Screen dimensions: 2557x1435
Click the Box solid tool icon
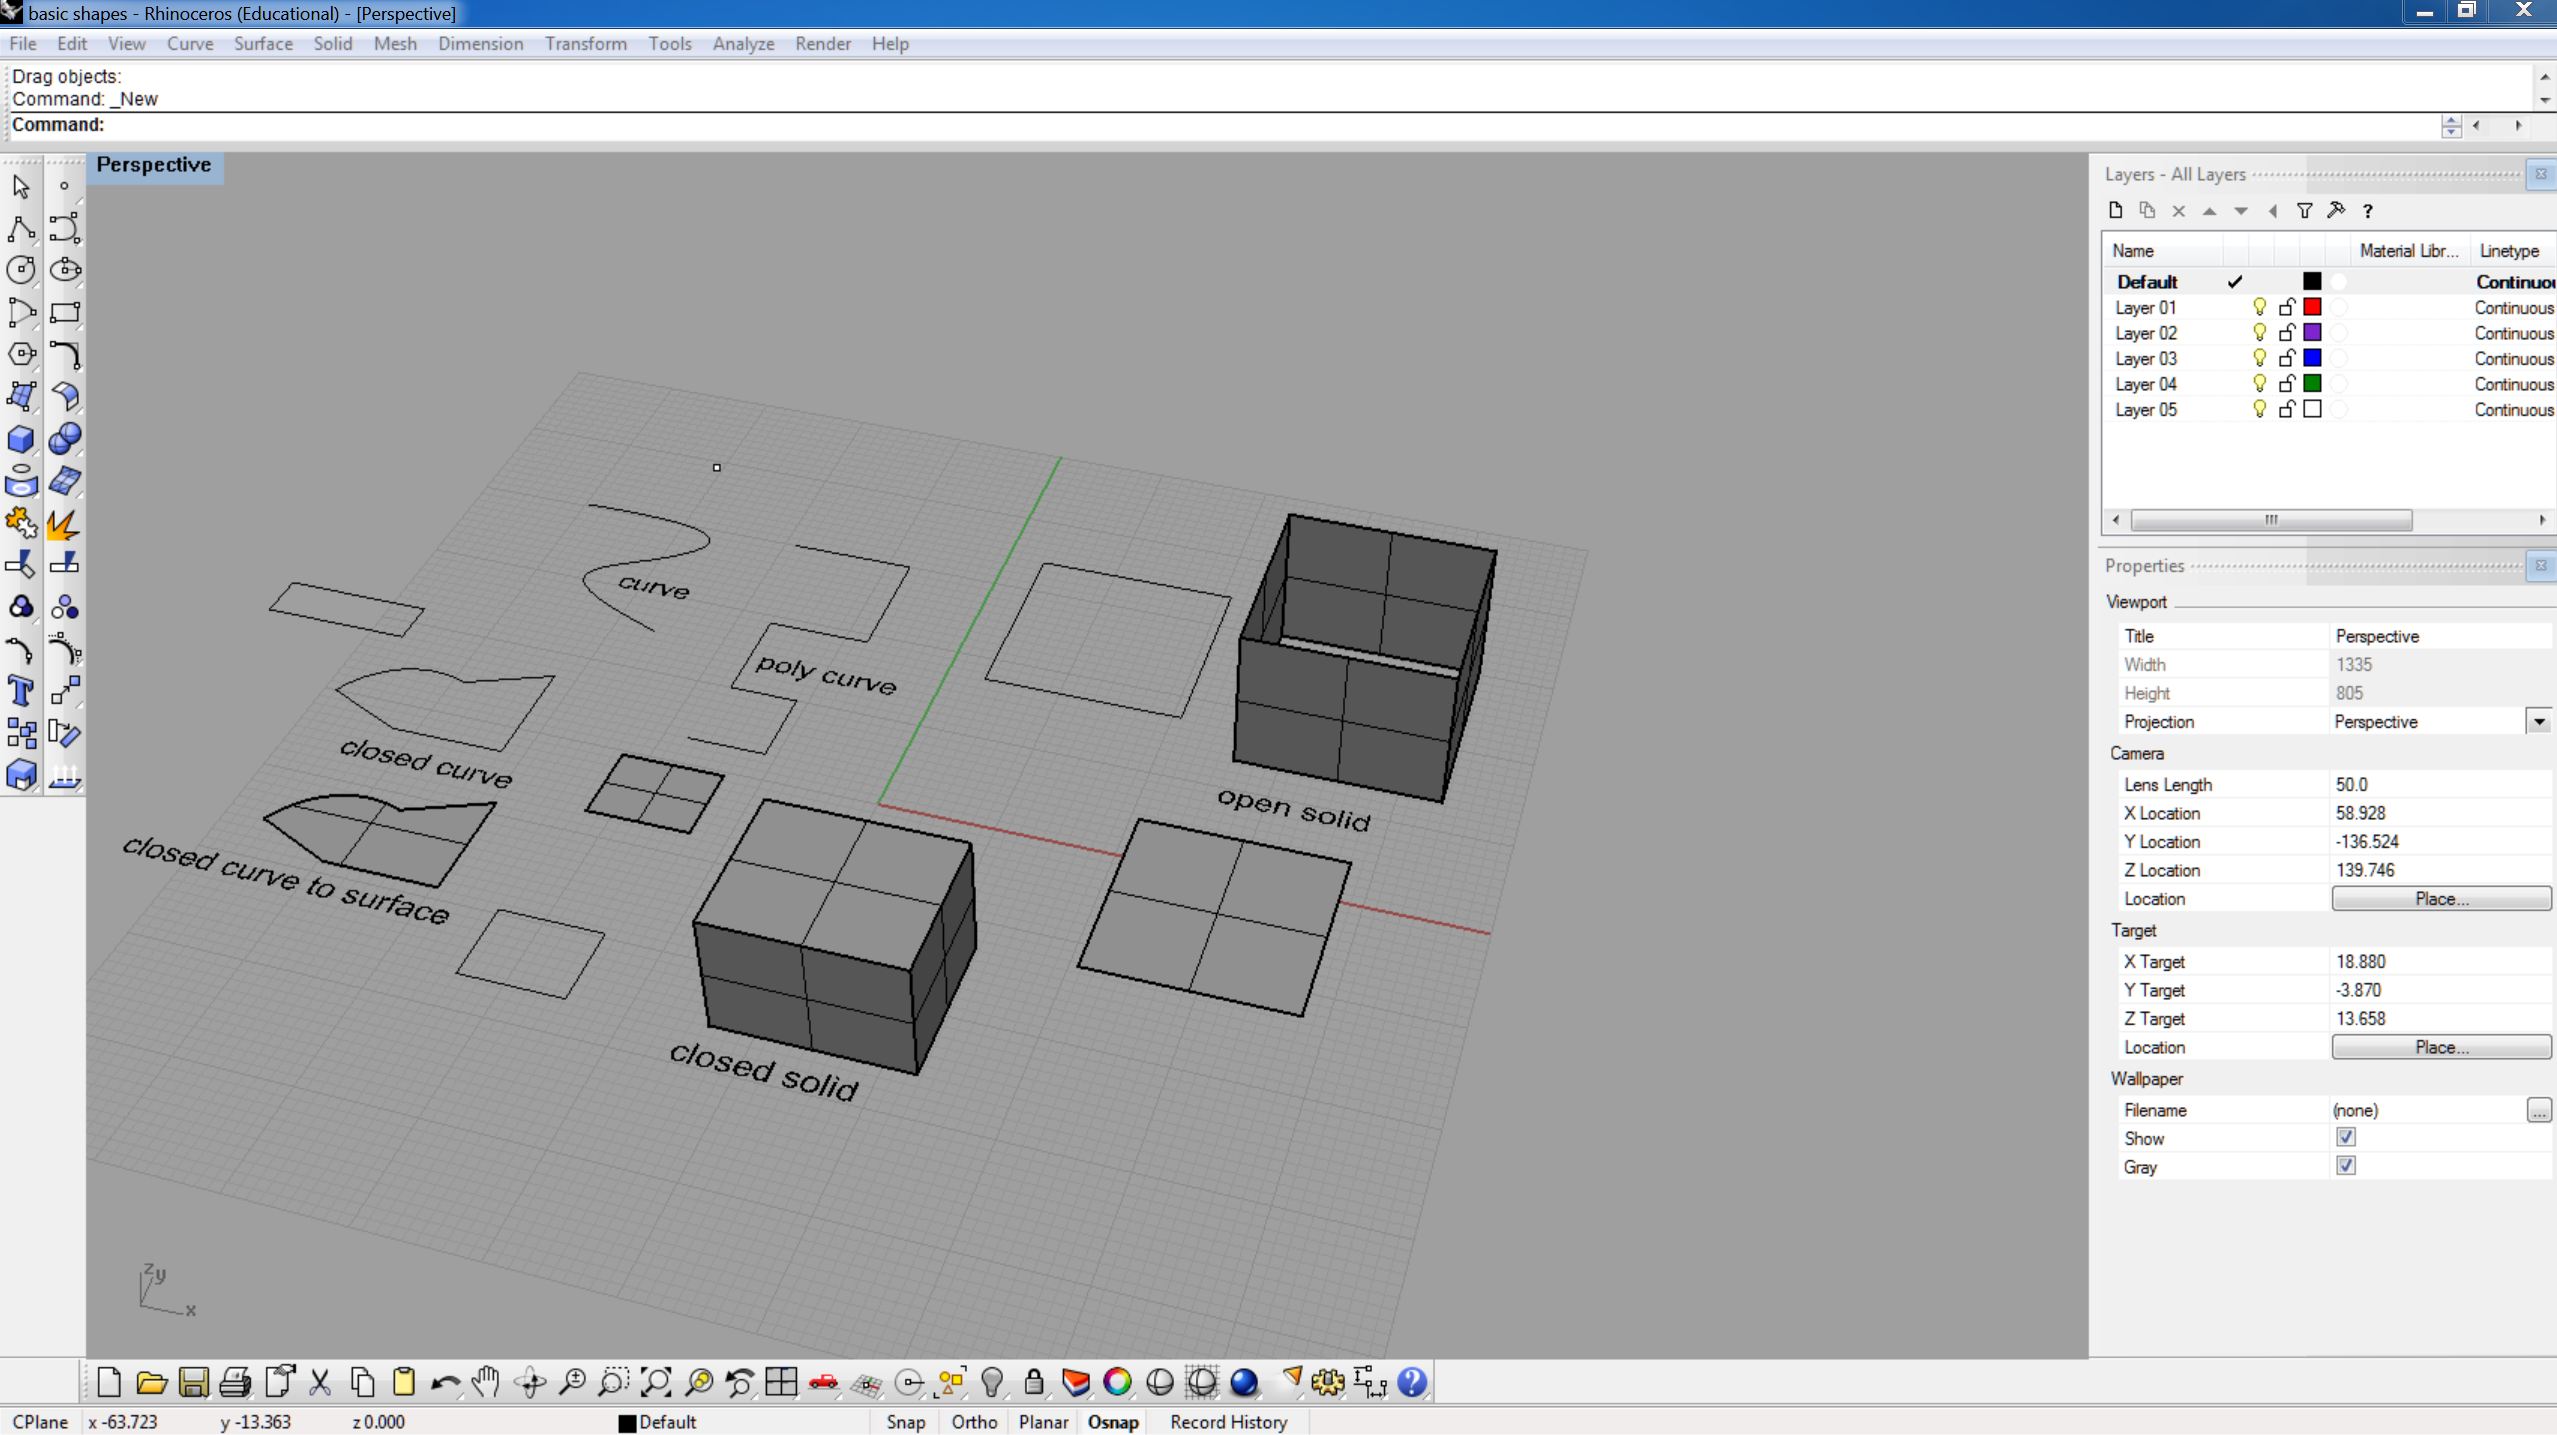click(20, 439)
